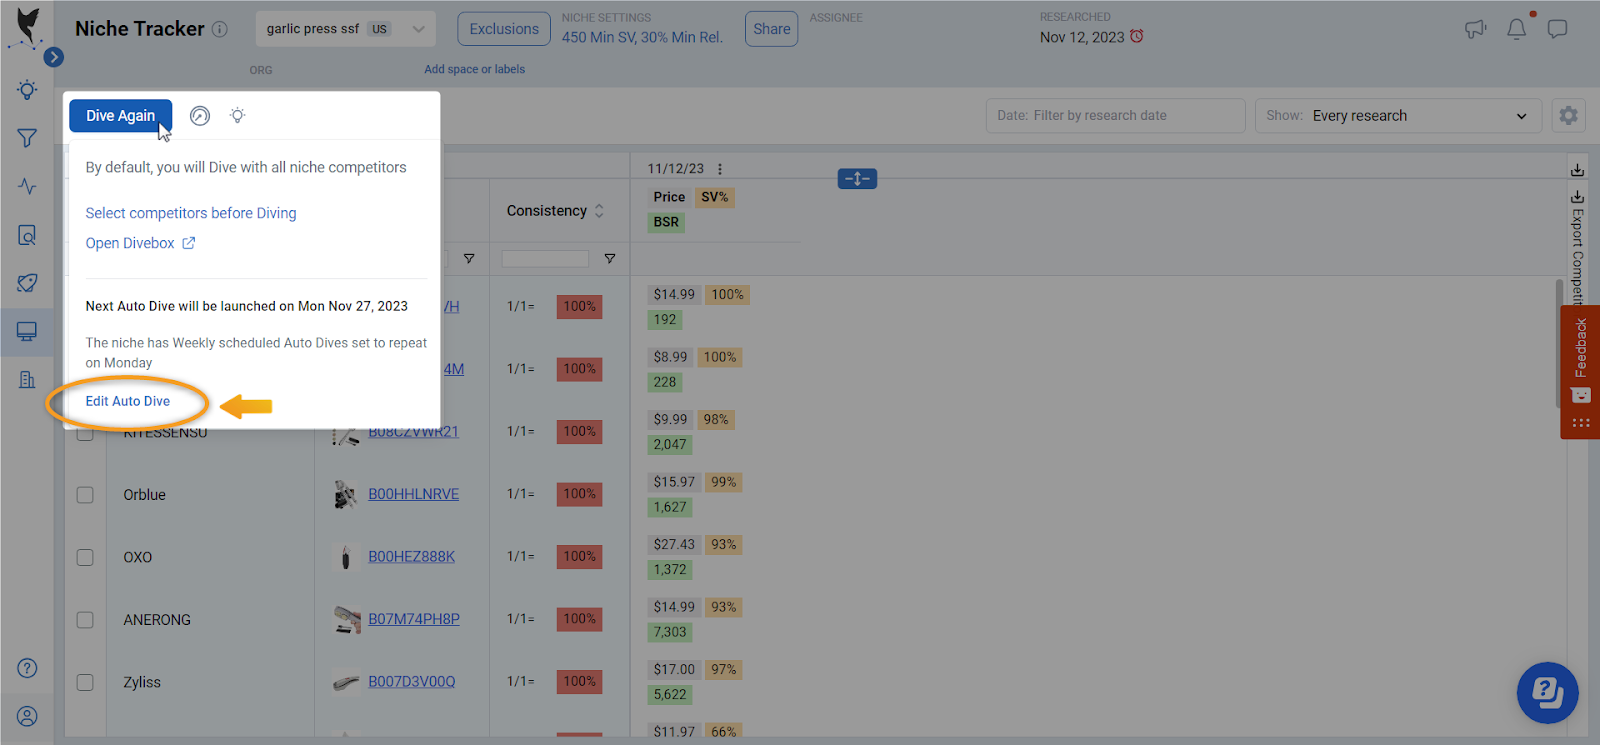This screenshot has width=1600, height=745.
Task: Click the Edit Auto Dive link
Action: (x=128, y=401)
